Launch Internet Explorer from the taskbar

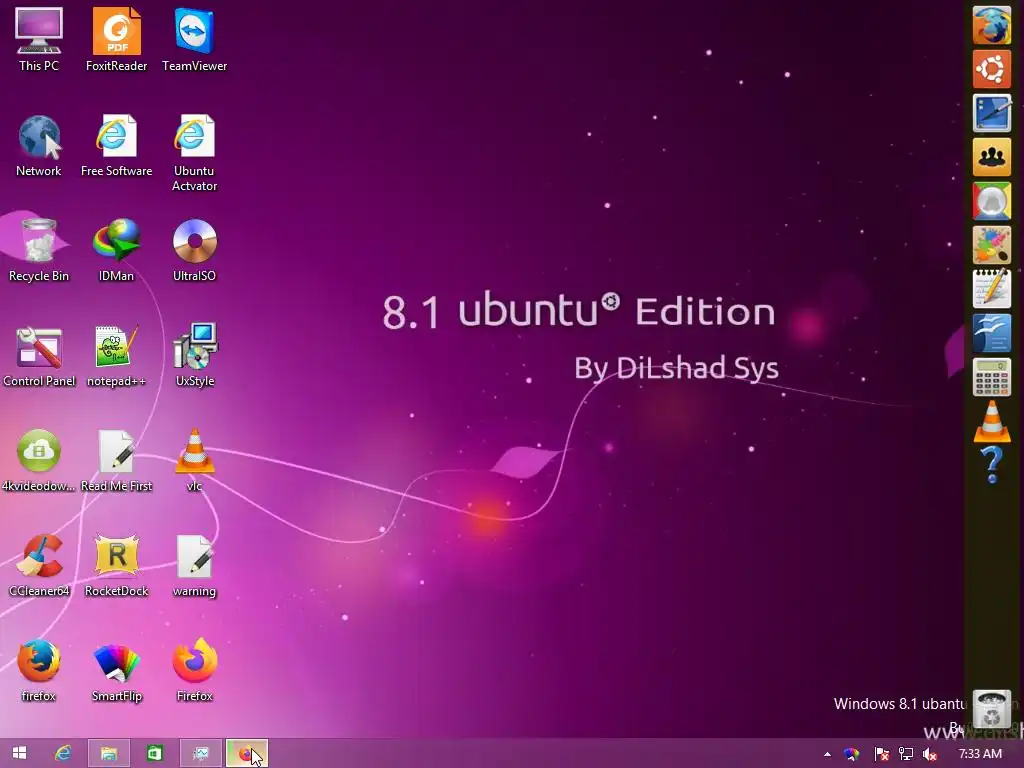pyautogui.click(x=63, y=754)
